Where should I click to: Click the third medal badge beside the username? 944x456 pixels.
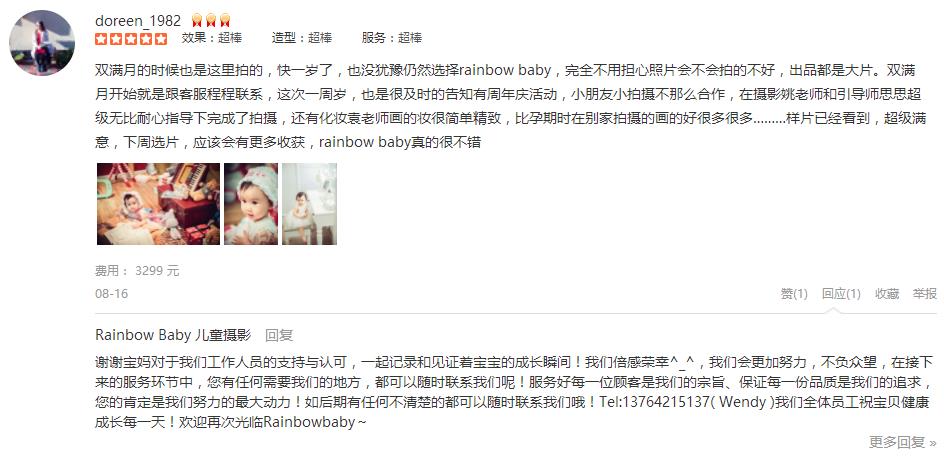click(x=225, y=20)
